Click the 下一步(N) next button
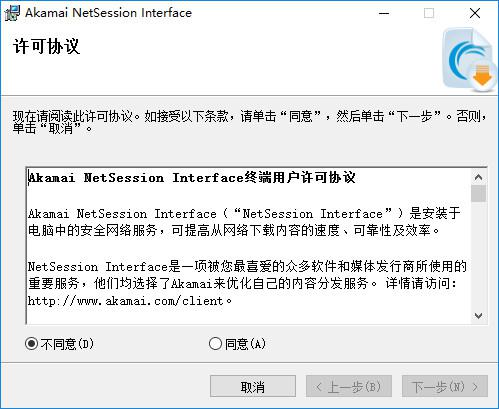 pos(445,387)
